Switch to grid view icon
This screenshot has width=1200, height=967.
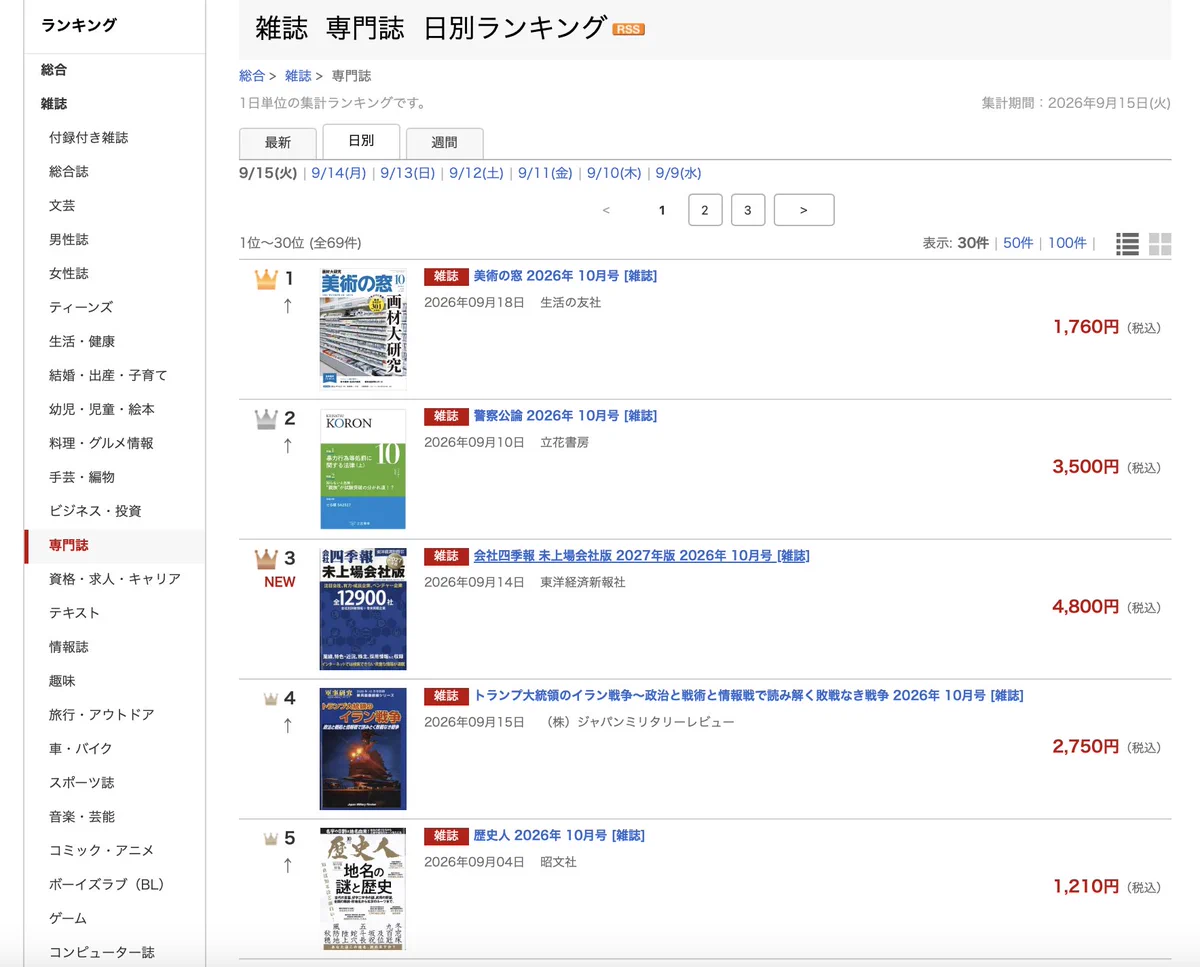click(1160, 244)
